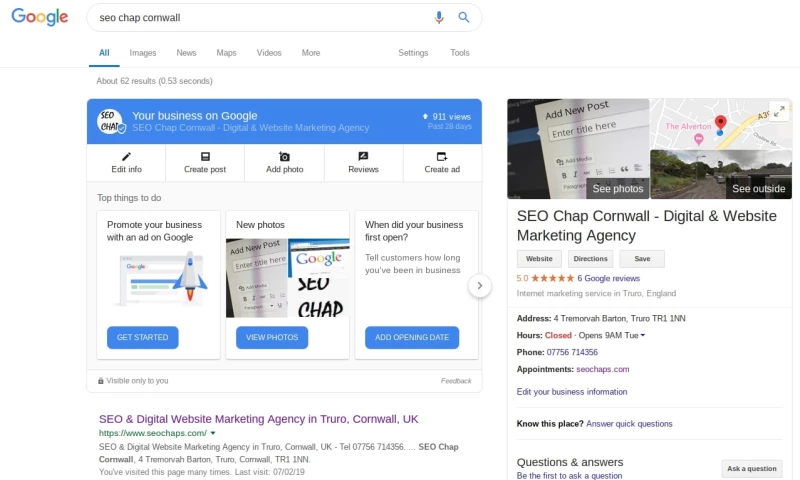Switch to the Maps tab
The height and width of the screenshot is (480, 800).
[x=226, y=53]
